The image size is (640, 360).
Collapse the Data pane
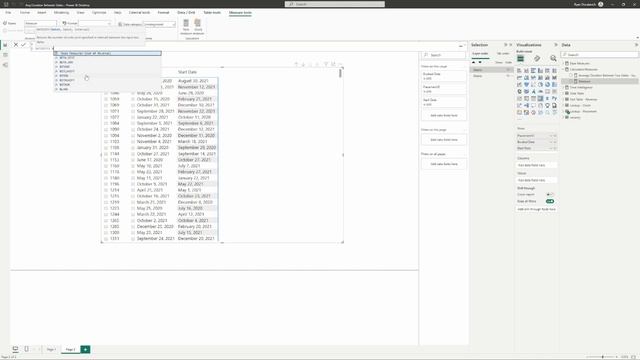636,45
